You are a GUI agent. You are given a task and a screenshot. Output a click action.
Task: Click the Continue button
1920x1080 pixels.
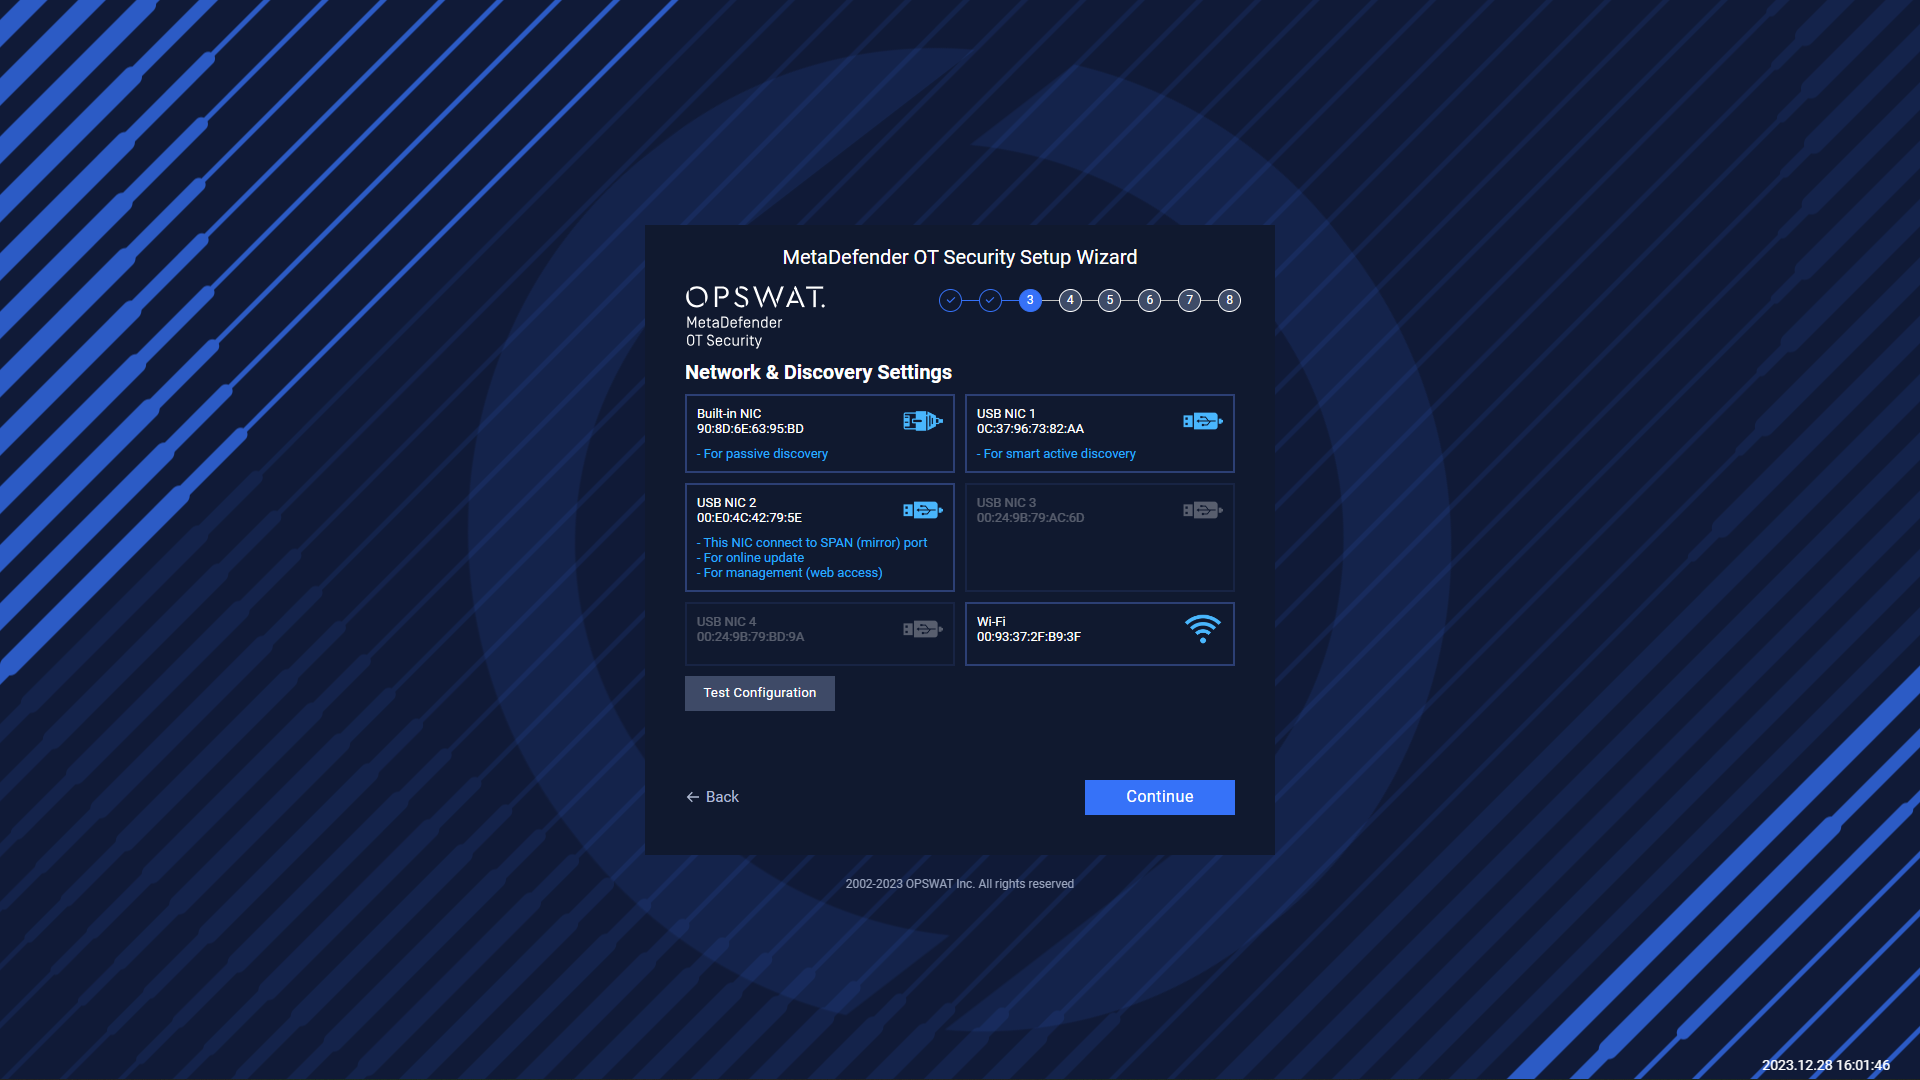(1160, 797)
